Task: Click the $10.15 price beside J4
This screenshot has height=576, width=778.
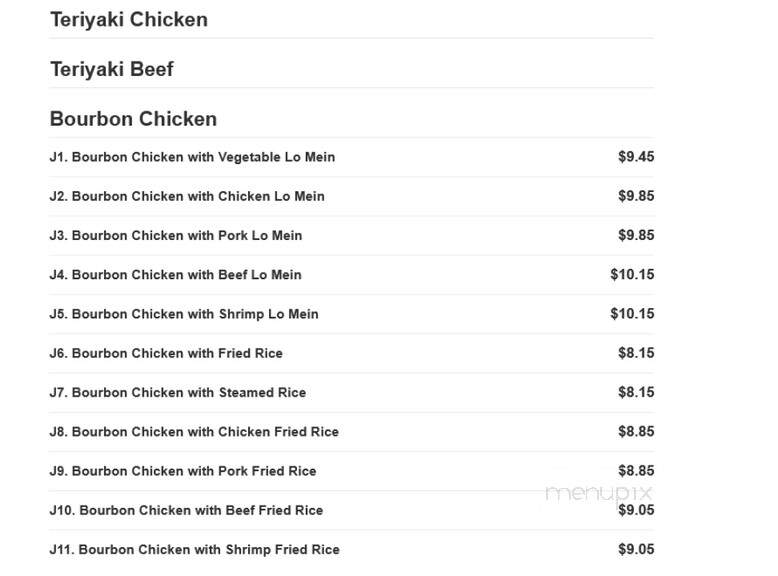Action: tap(632, 274)
